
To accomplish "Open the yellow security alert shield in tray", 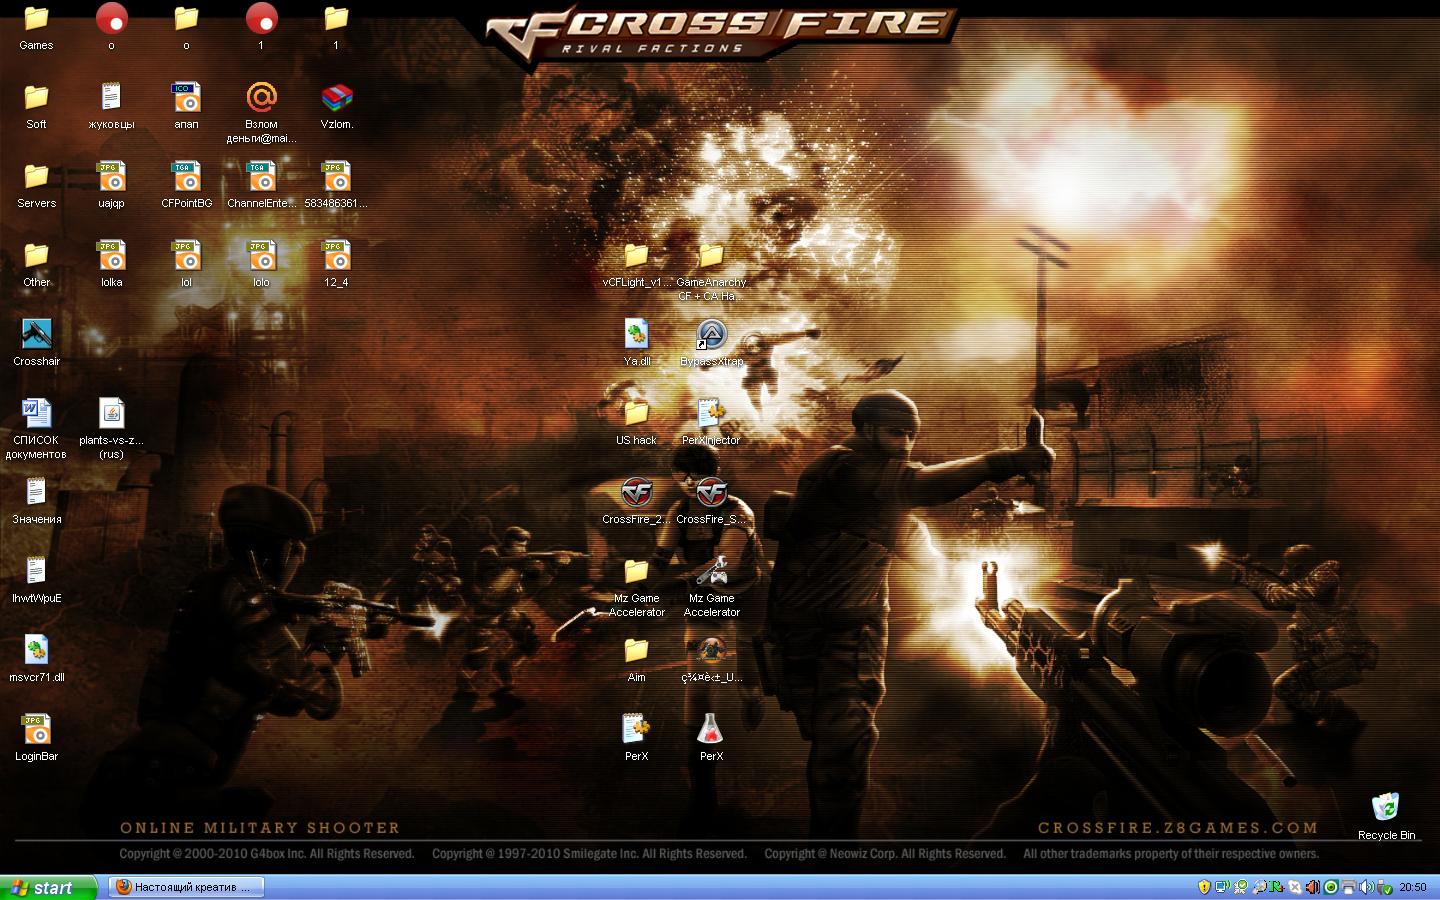I will (1204, 887).
